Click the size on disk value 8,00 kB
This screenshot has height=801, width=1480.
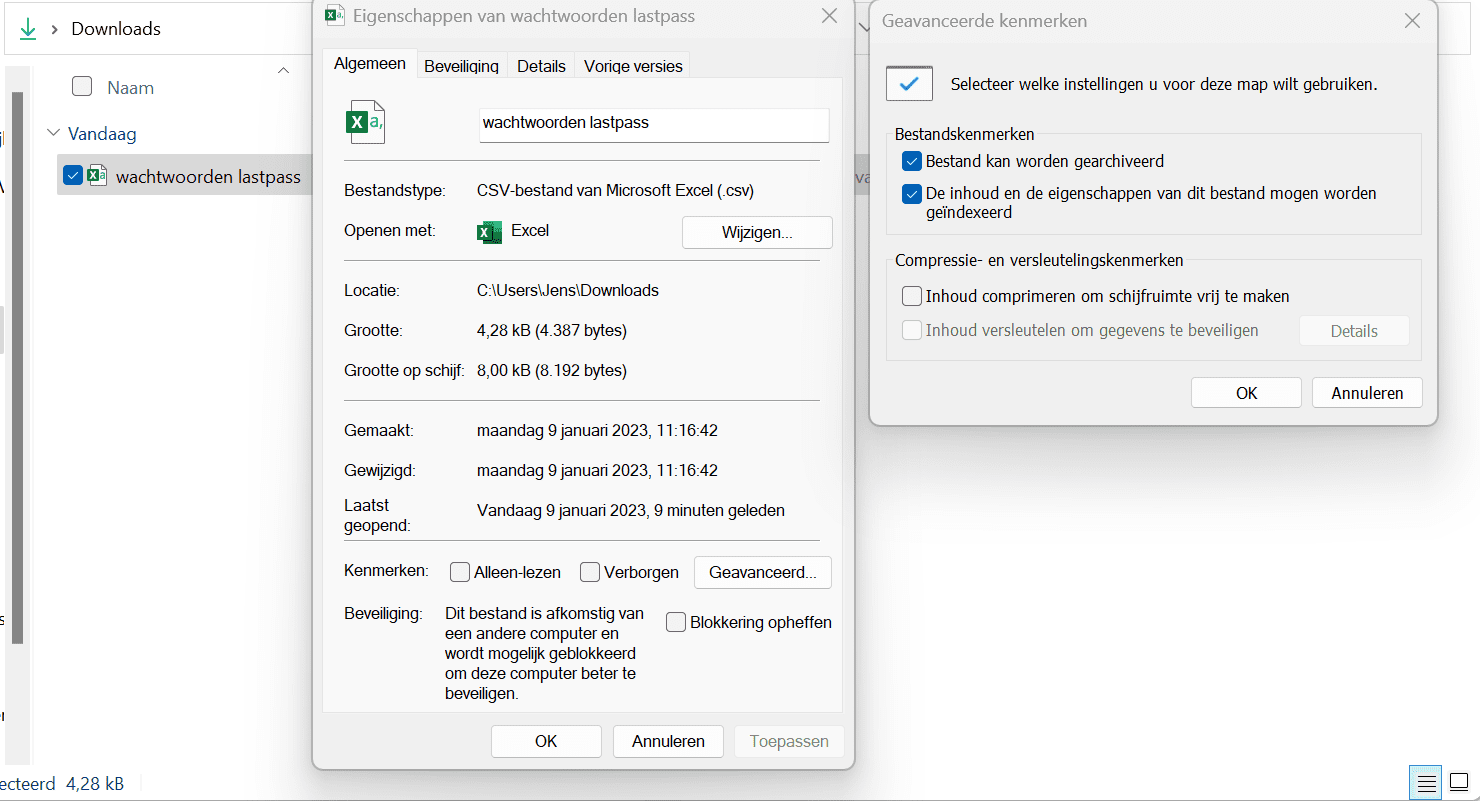pos(552,371)
